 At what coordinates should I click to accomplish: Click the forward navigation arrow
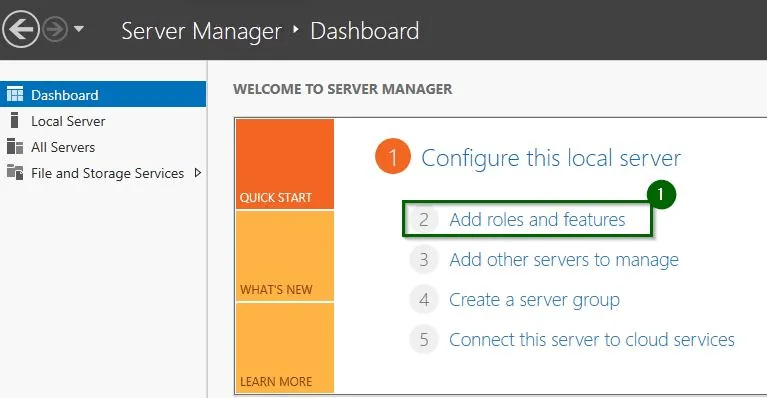(54, 30)
